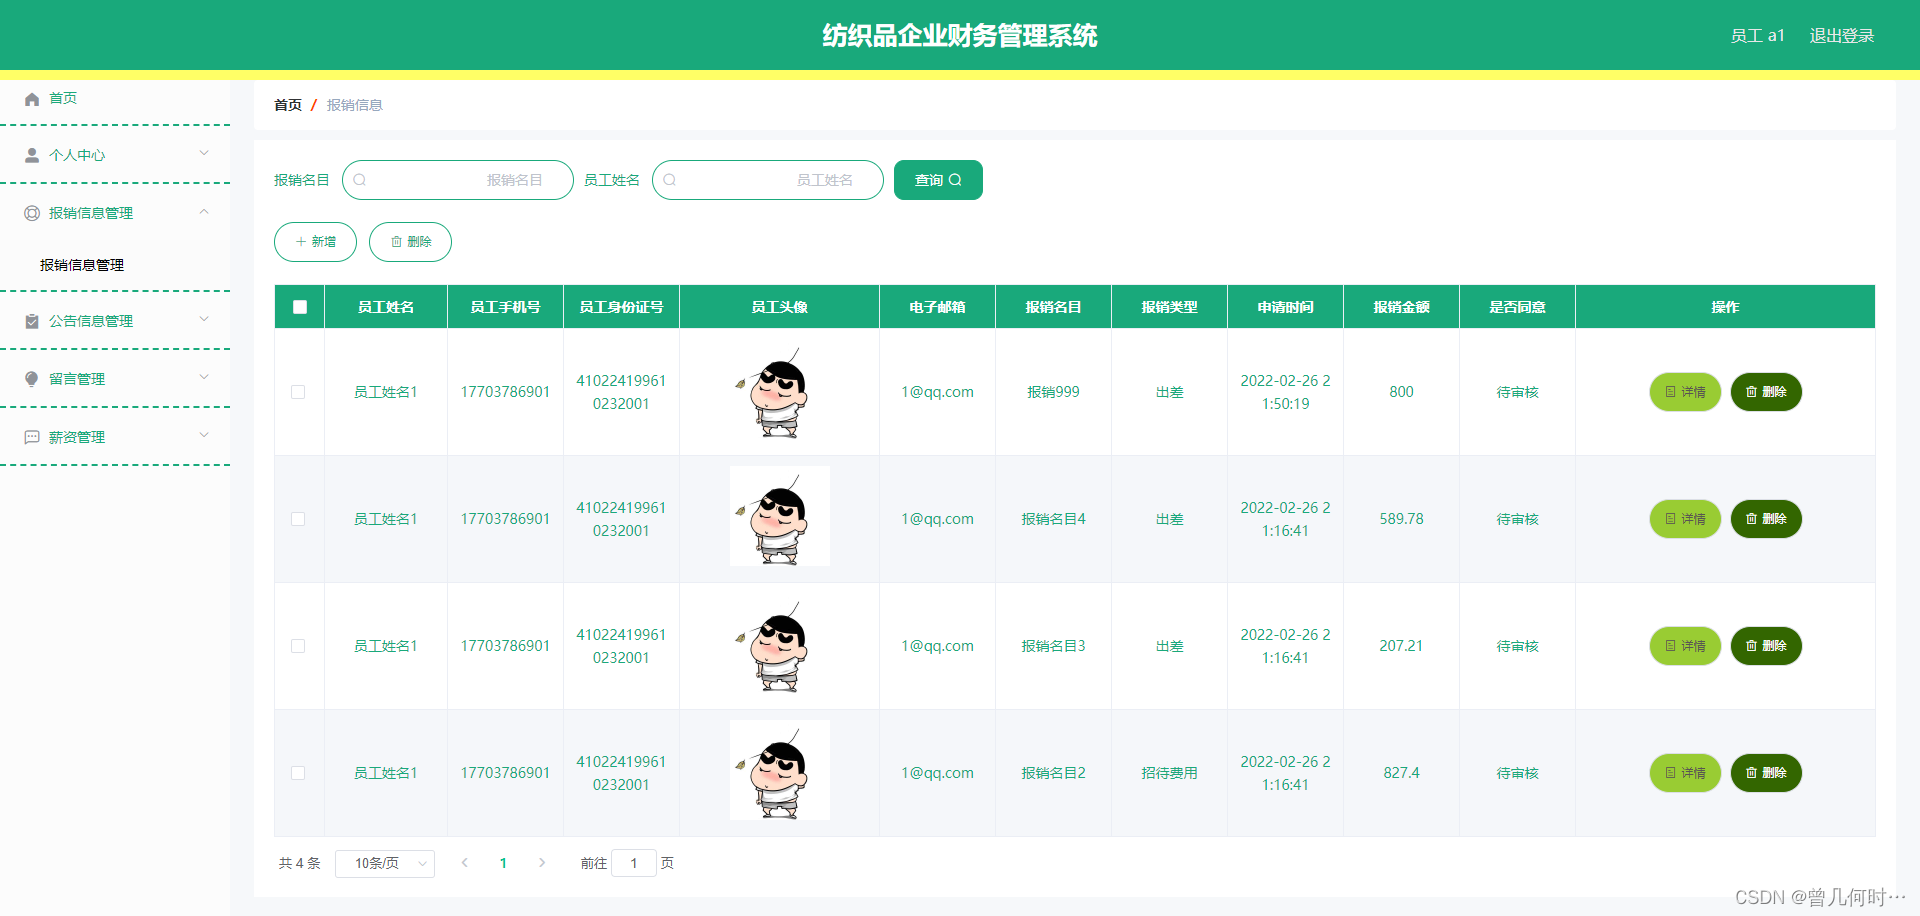Select the 薪资管理 sidebar icon
Viewport: 1920px width, 916px height.
[x=29, y=436]
